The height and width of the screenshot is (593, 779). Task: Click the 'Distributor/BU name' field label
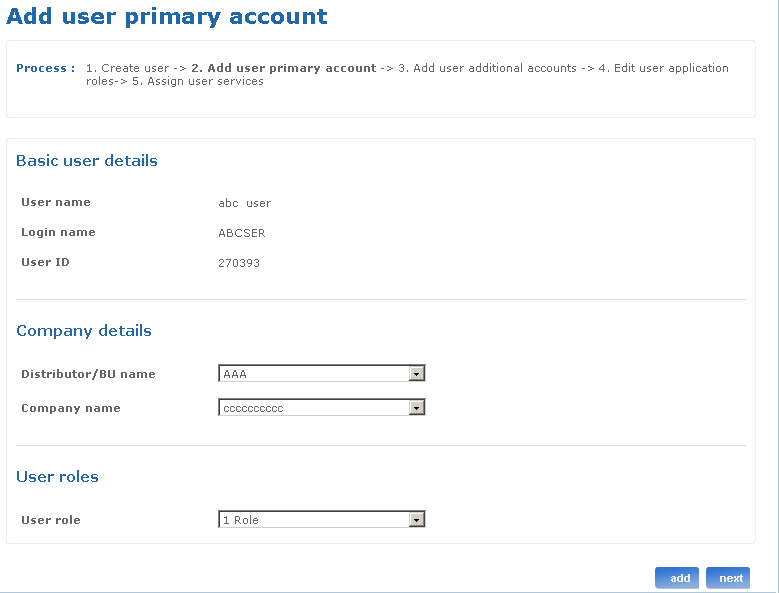pos(88,374)
